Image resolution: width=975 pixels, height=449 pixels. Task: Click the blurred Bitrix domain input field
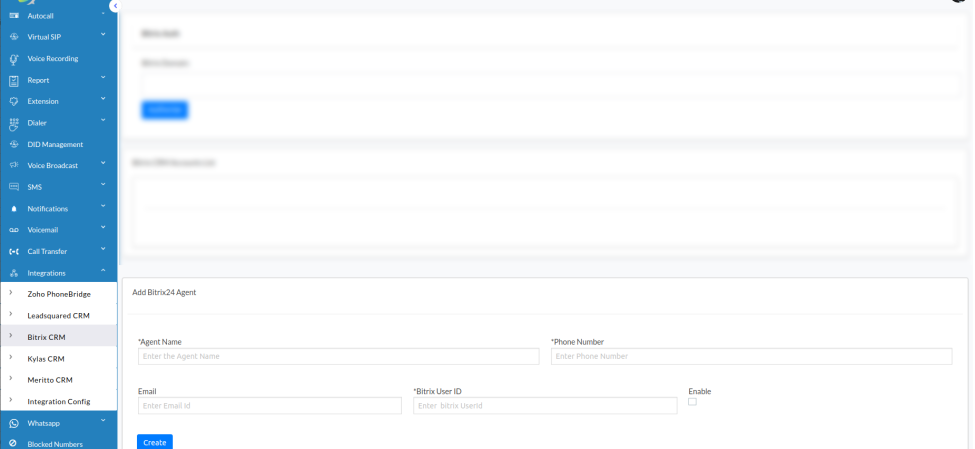[x=551, y=84]
